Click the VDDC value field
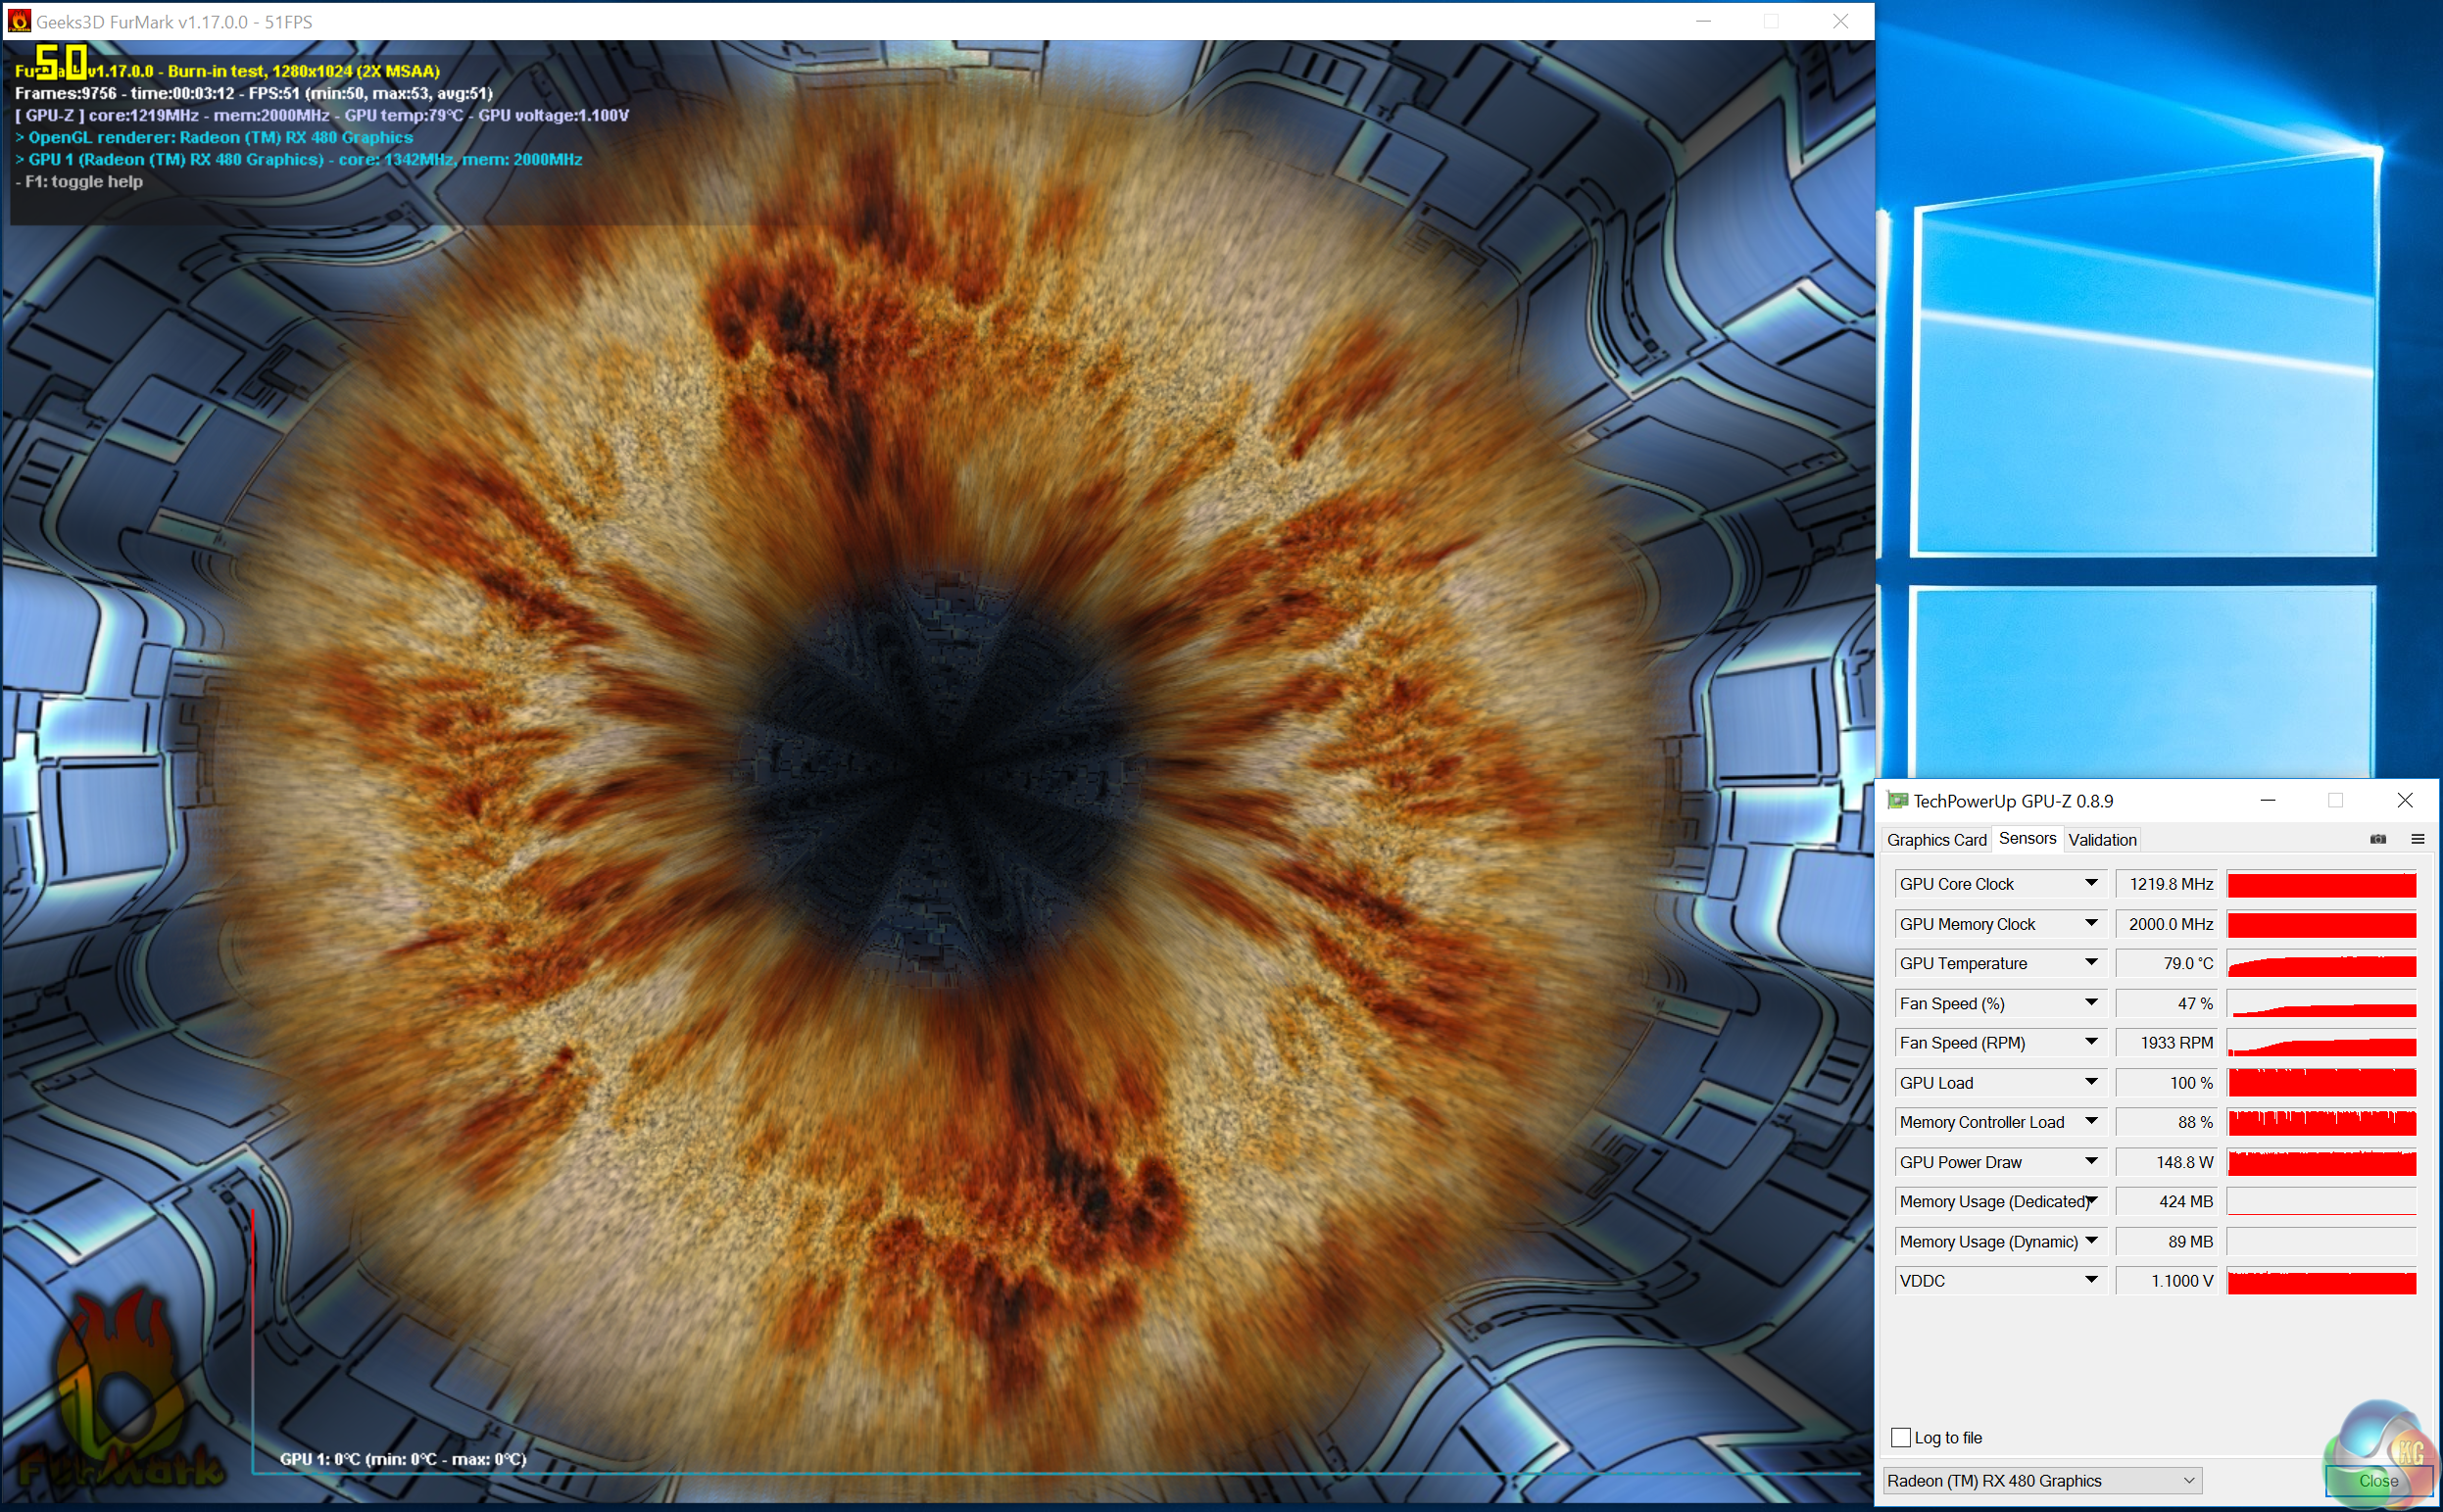Image resolution: width=2443 pixels, height=1512 pixels. (x=2166, y=1281)
